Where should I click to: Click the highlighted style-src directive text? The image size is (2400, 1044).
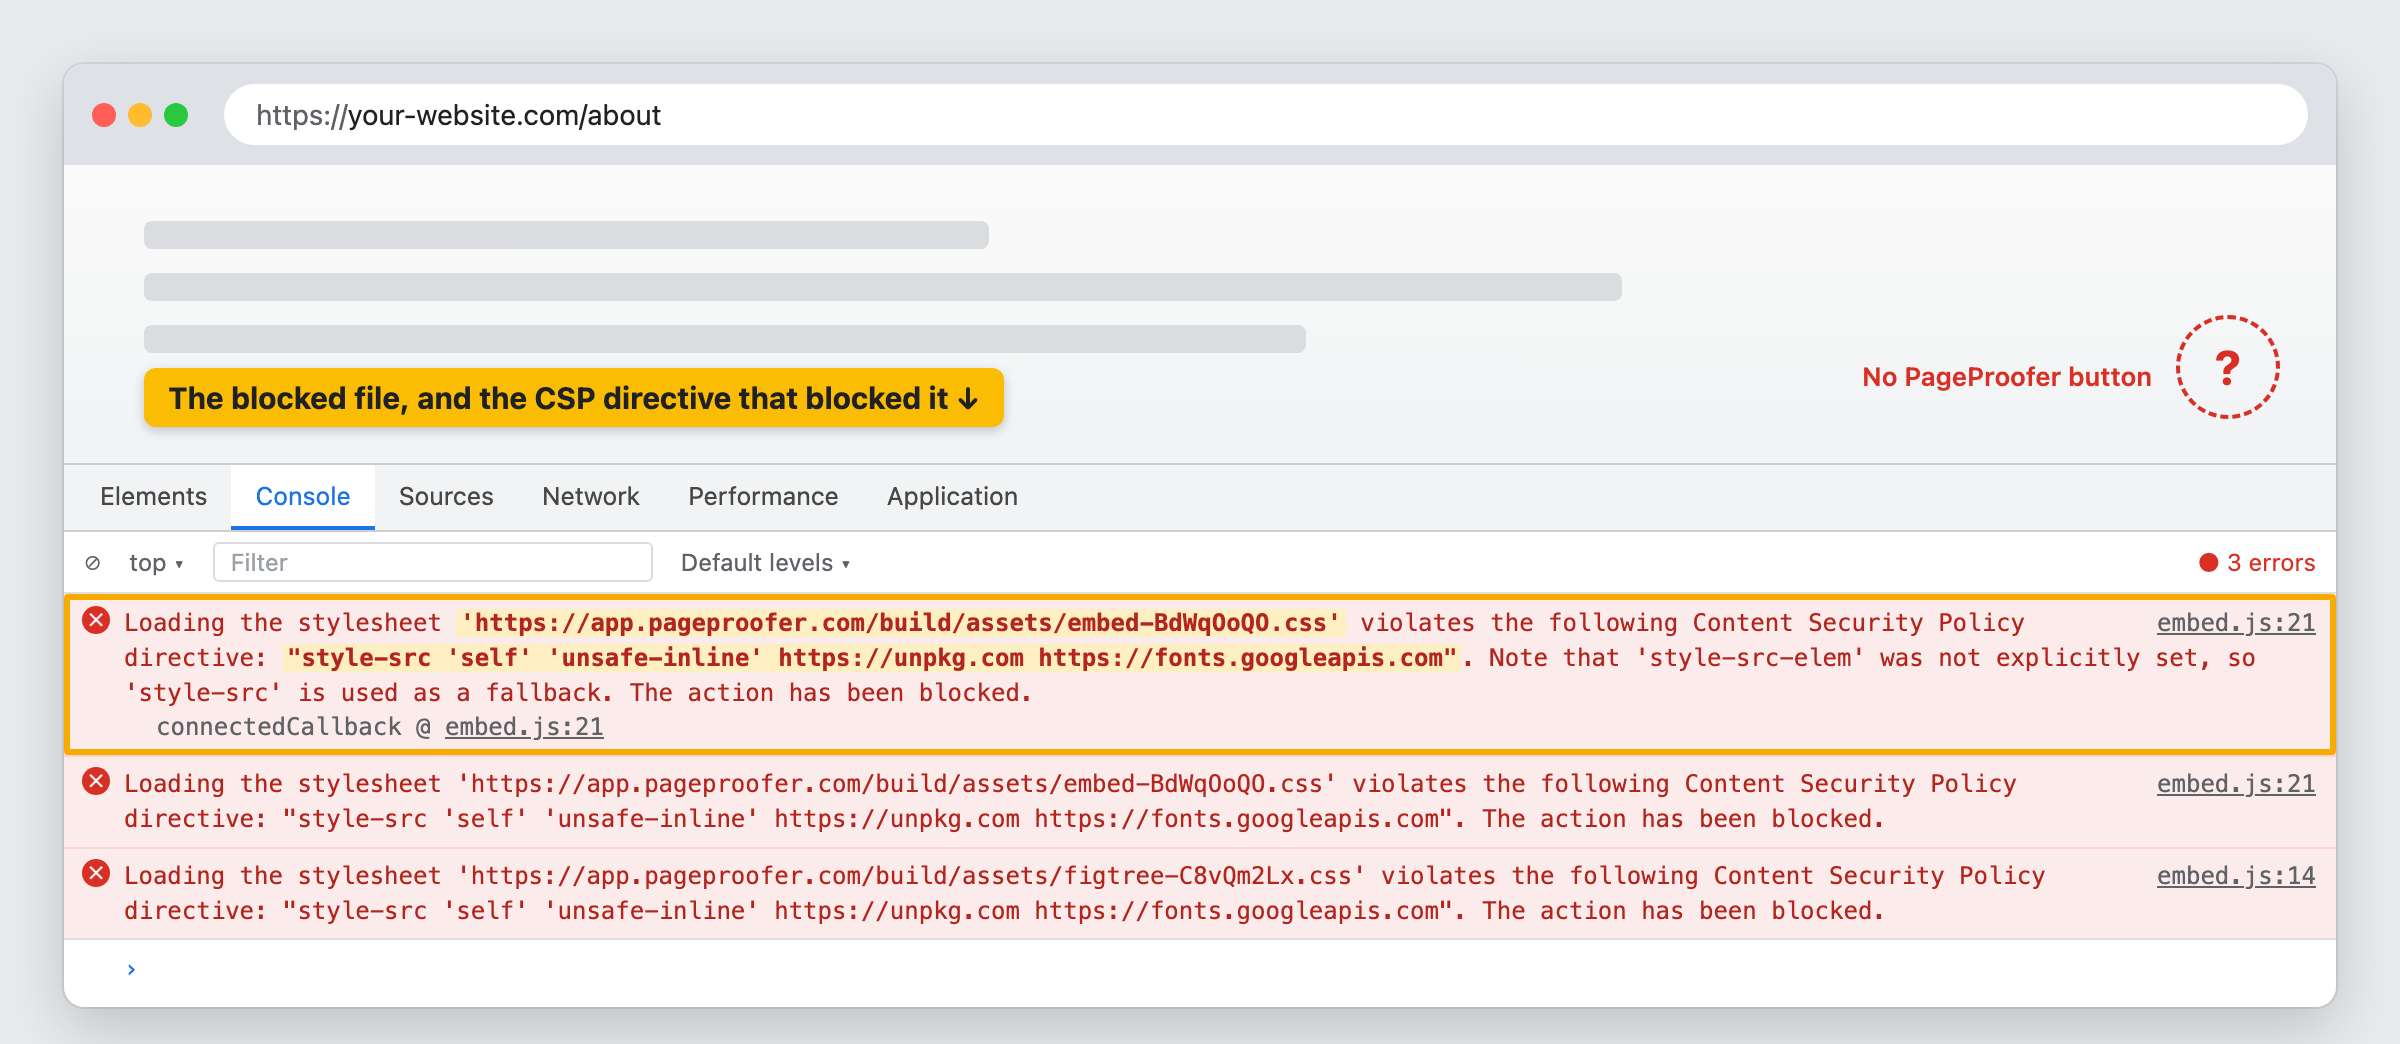tap(871, 658)
